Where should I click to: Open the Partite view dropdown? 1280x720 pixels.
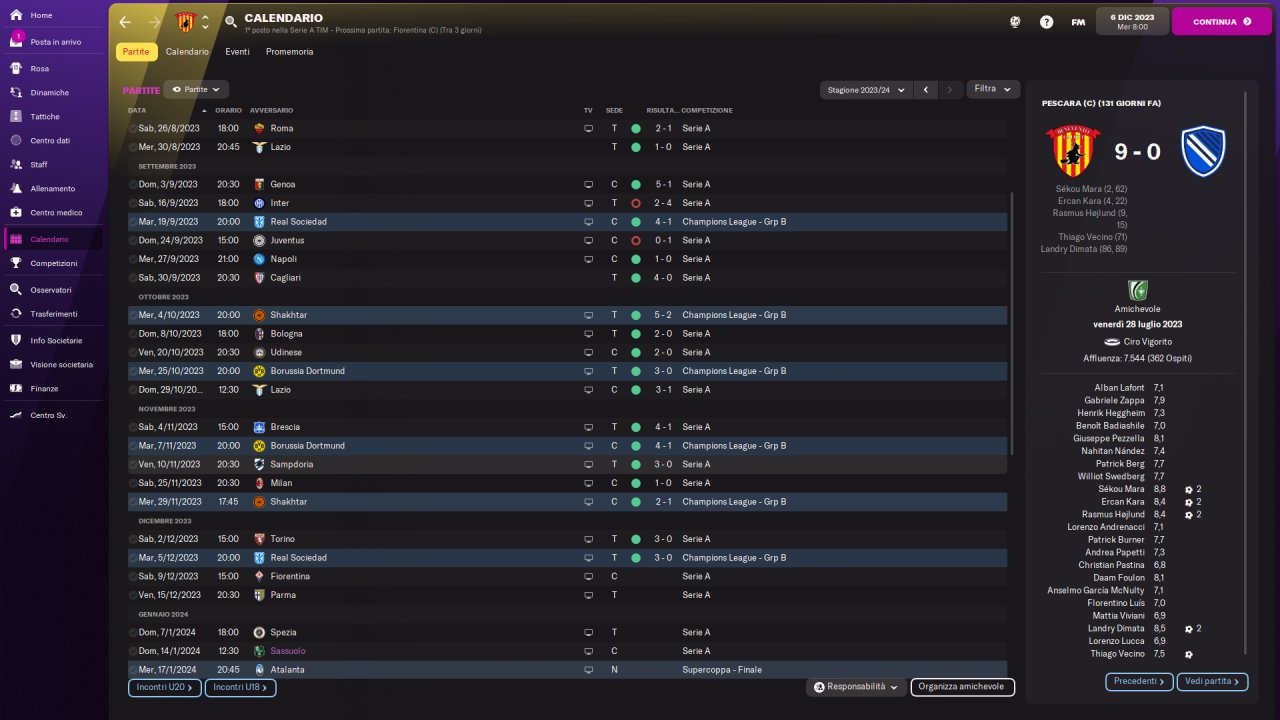point(196,89)
